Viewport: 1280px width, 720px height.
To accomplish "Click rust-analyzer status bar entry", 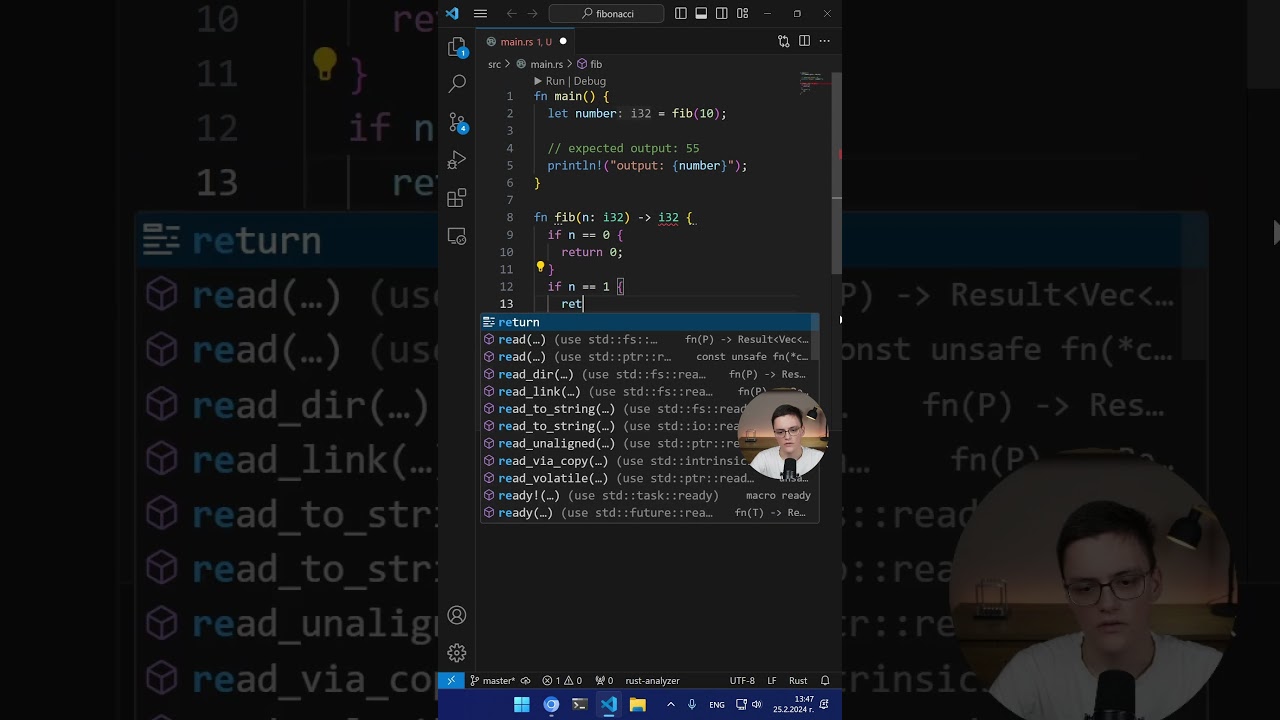I will tap(652, 680).
